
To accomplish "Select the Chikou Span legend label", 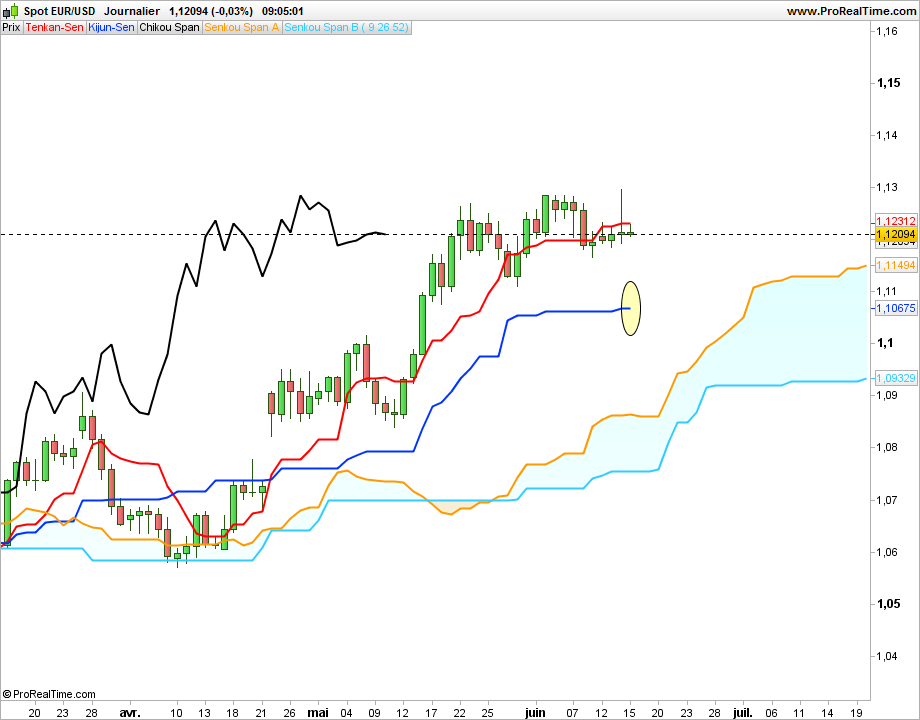I will [x=170, y=28].
